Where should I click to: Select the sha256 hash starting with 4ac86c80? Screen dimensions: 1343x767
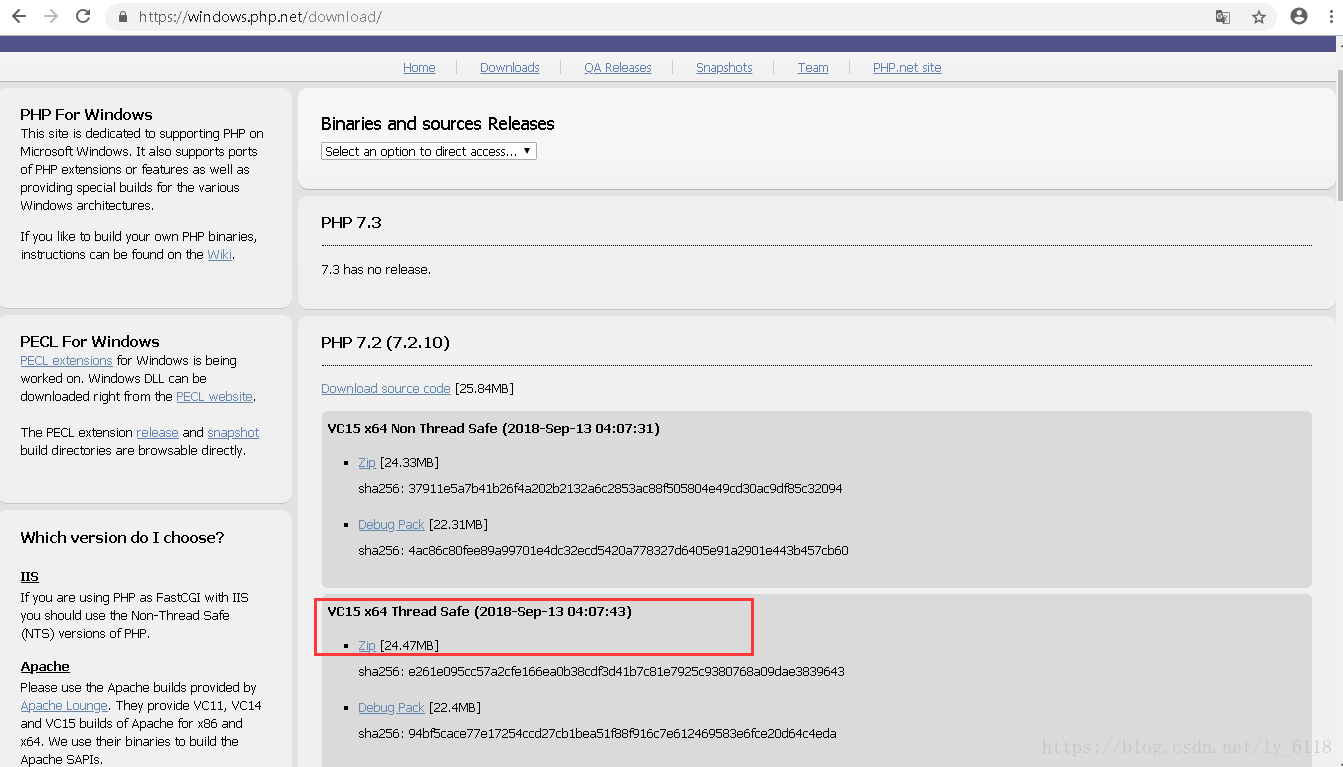point(626,551)
